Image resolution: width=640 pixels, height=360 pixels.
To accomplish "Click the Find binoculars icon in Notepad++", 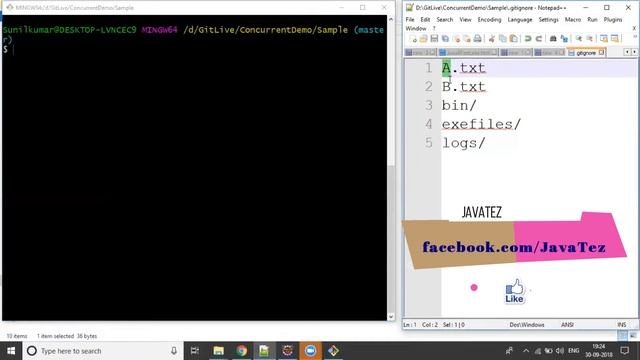I will (x=553, y=39).
